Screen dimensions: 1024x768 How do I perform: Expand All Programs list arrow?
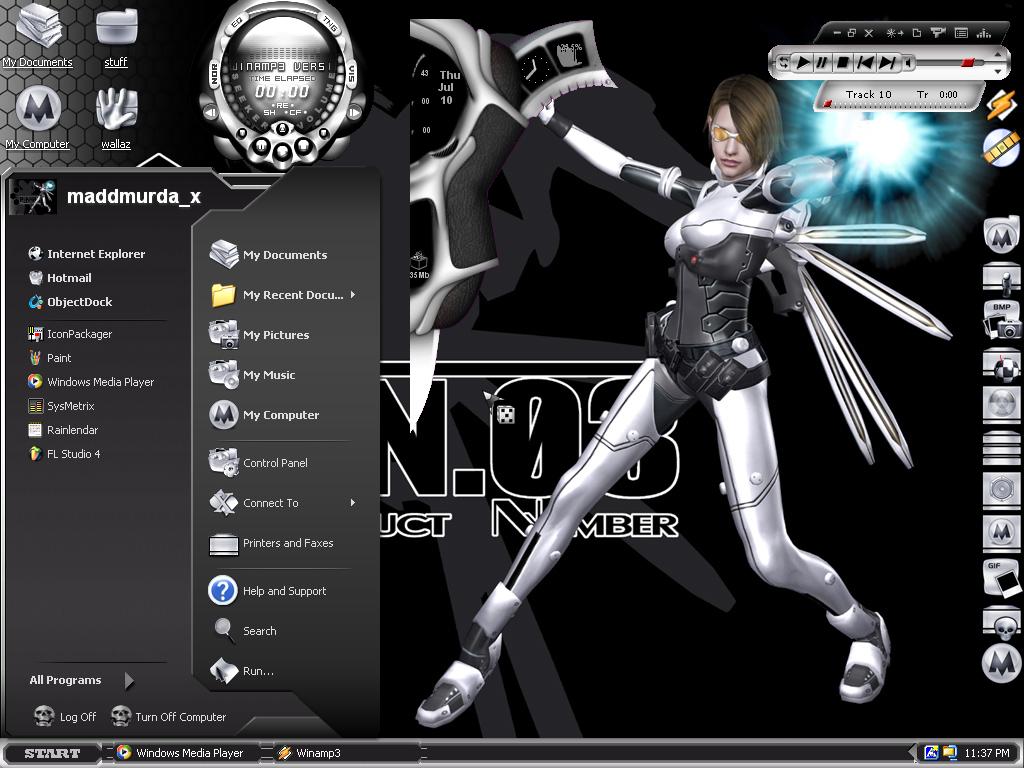(129, 680)
